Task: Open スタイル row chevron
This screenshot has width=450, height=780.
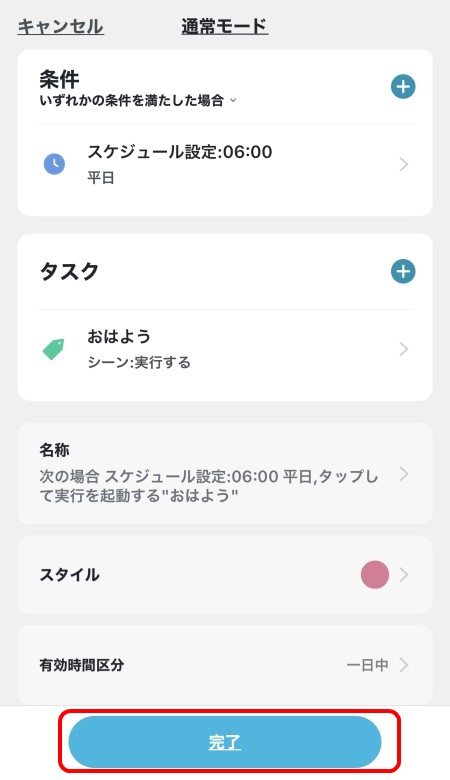Action: 404,575
